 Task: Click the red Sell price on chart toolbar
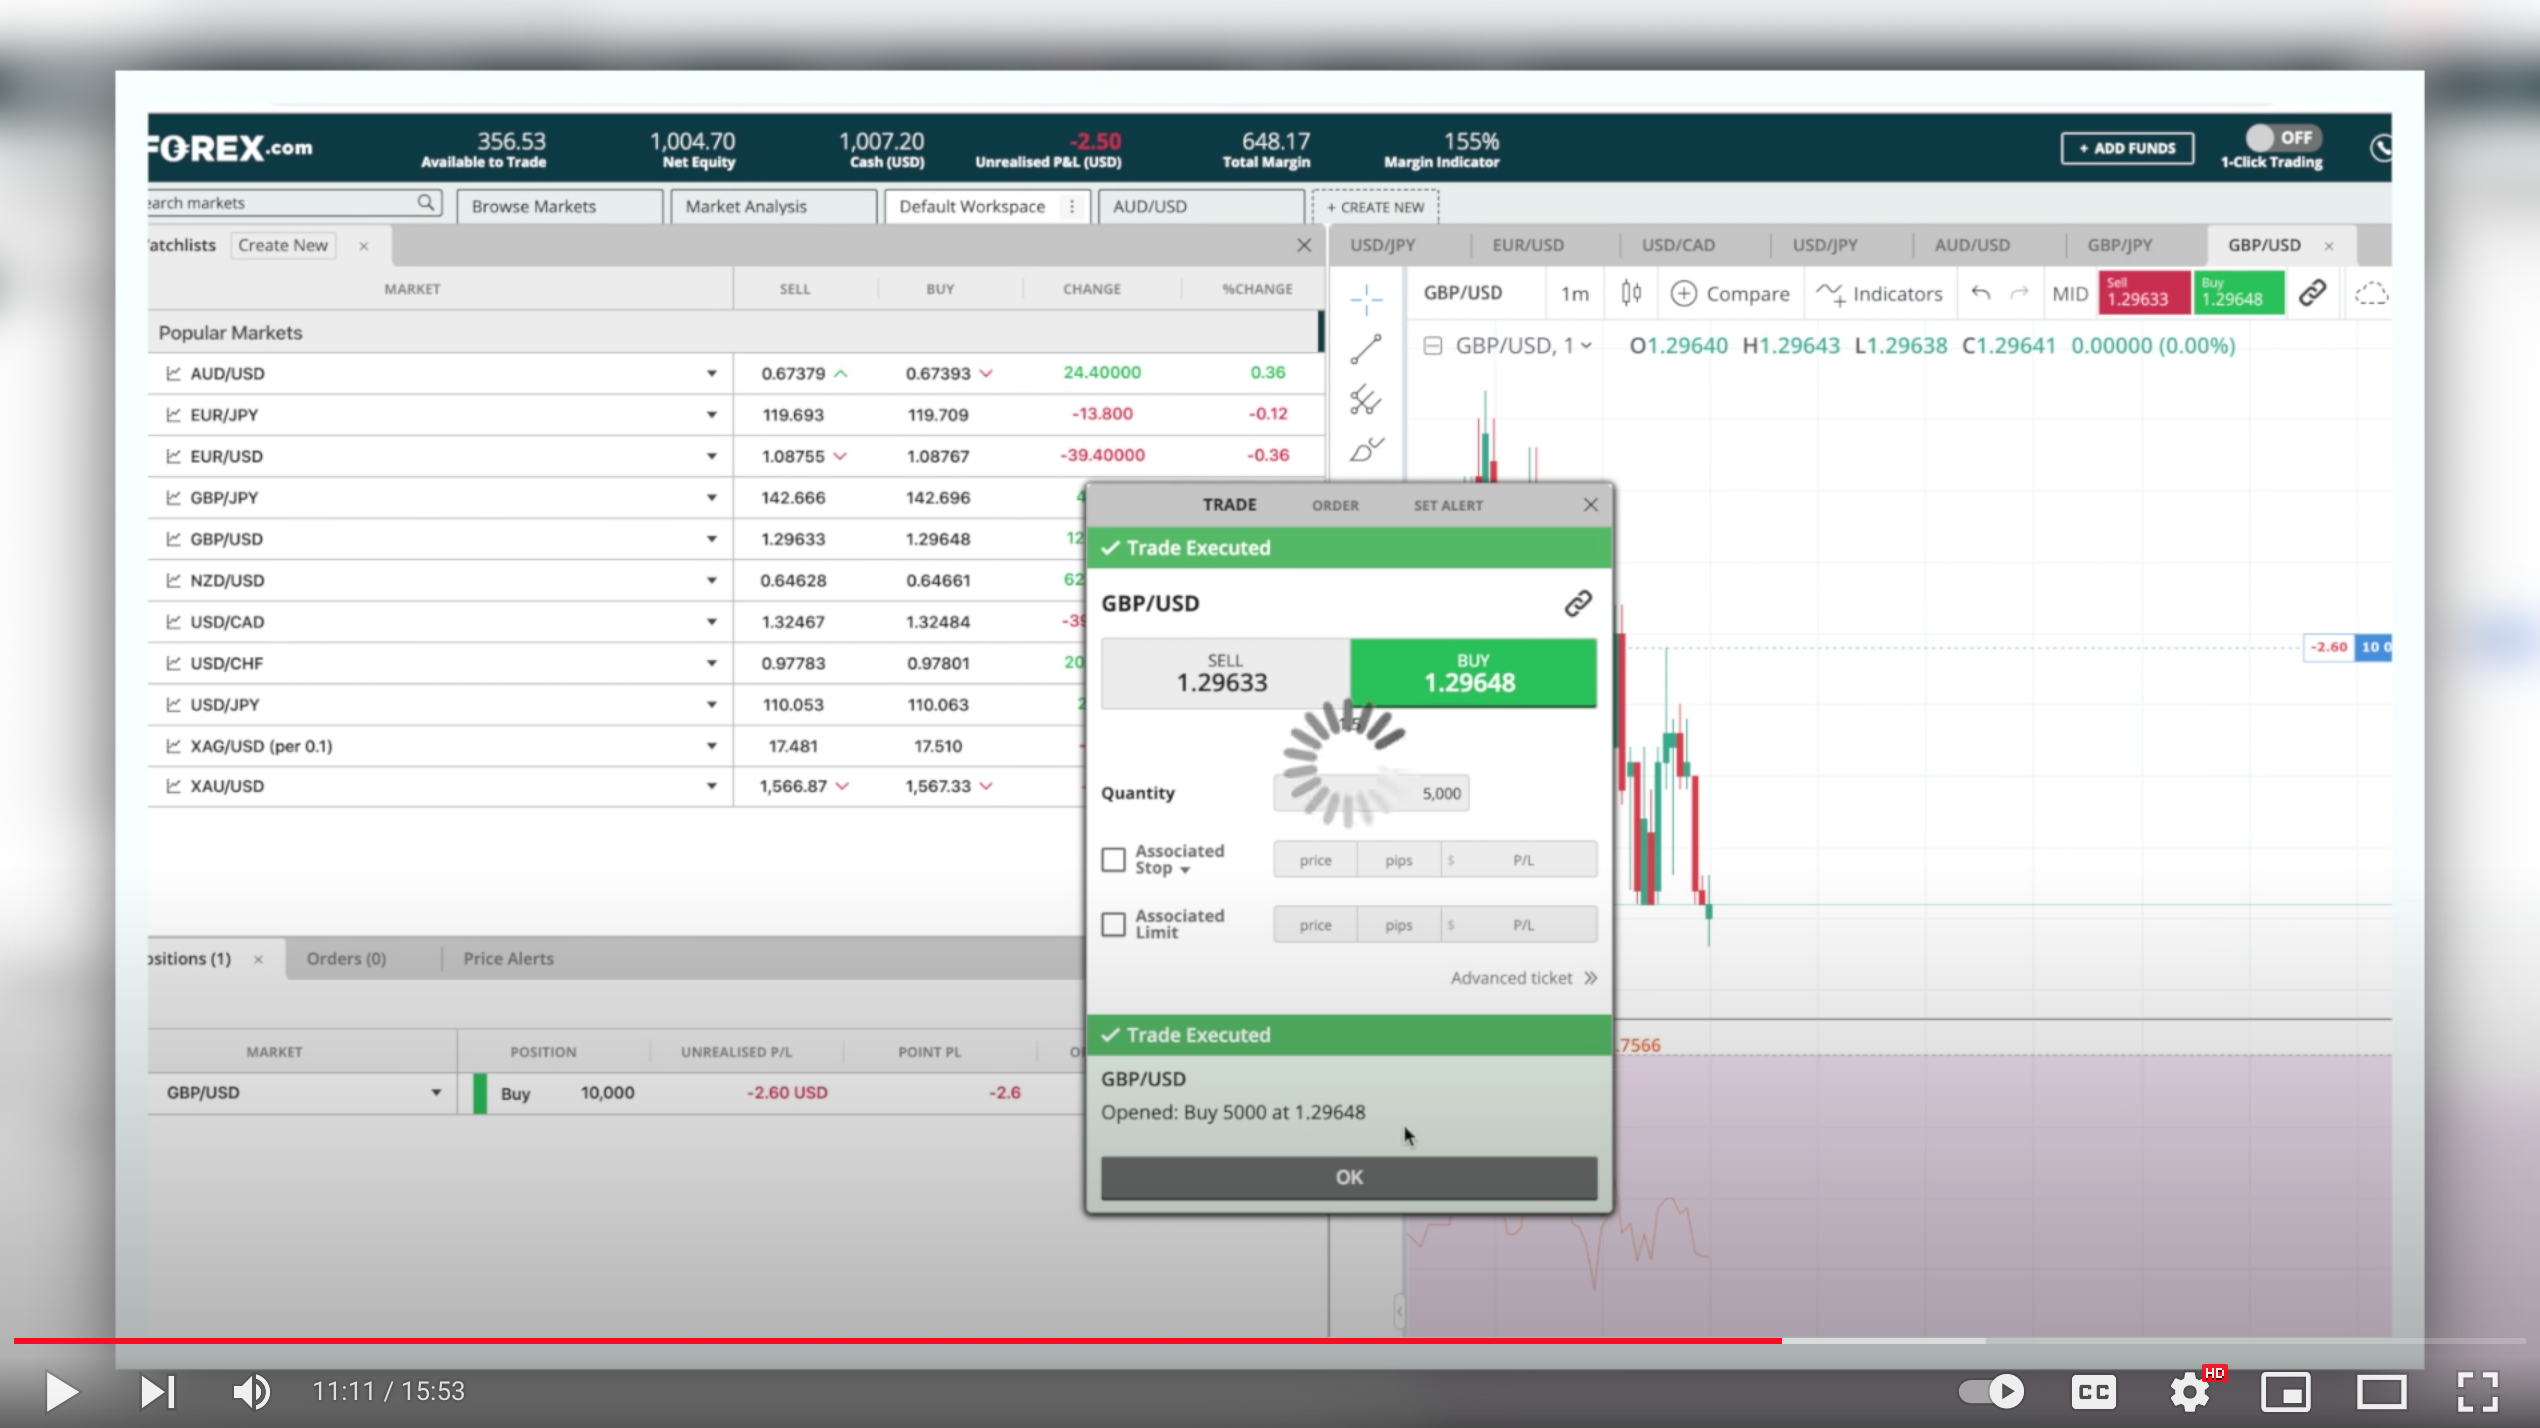tap(2143, 293)
